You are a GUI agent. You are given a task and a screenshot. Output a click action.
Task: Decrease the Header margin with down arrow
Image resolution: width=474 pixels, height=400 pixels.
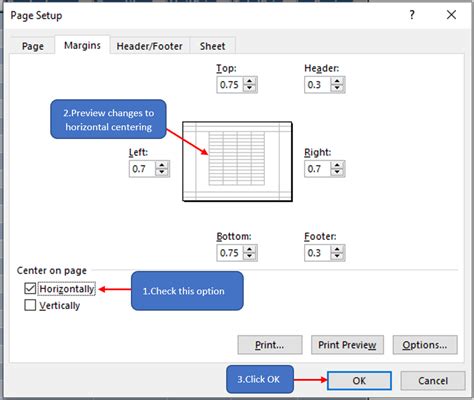(337, 88)
